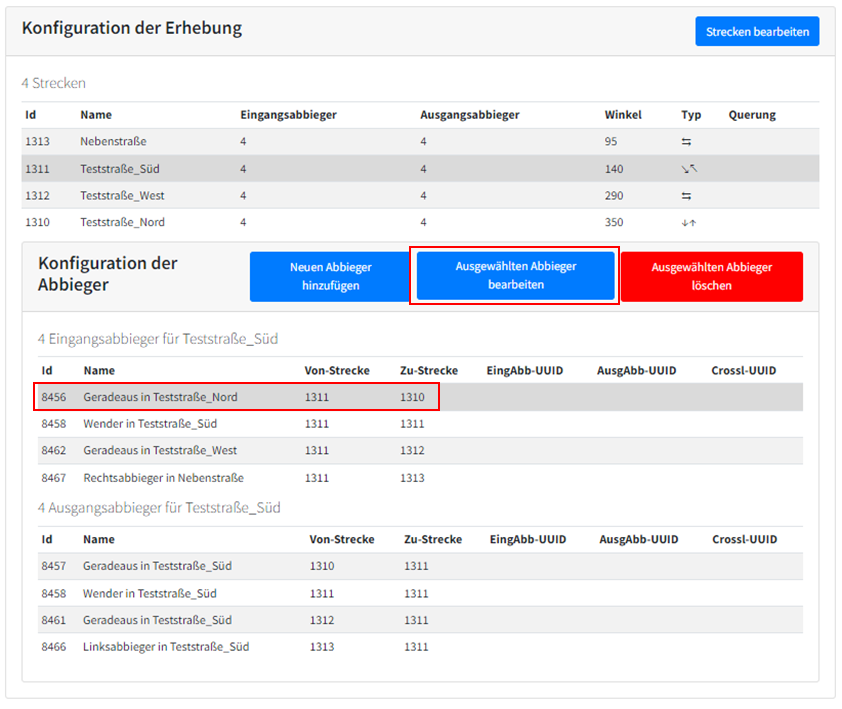The image size is (842, 709).
Task: Click Zu-Strecke value 1312 in row 8462
Action: tap(412, 451)
